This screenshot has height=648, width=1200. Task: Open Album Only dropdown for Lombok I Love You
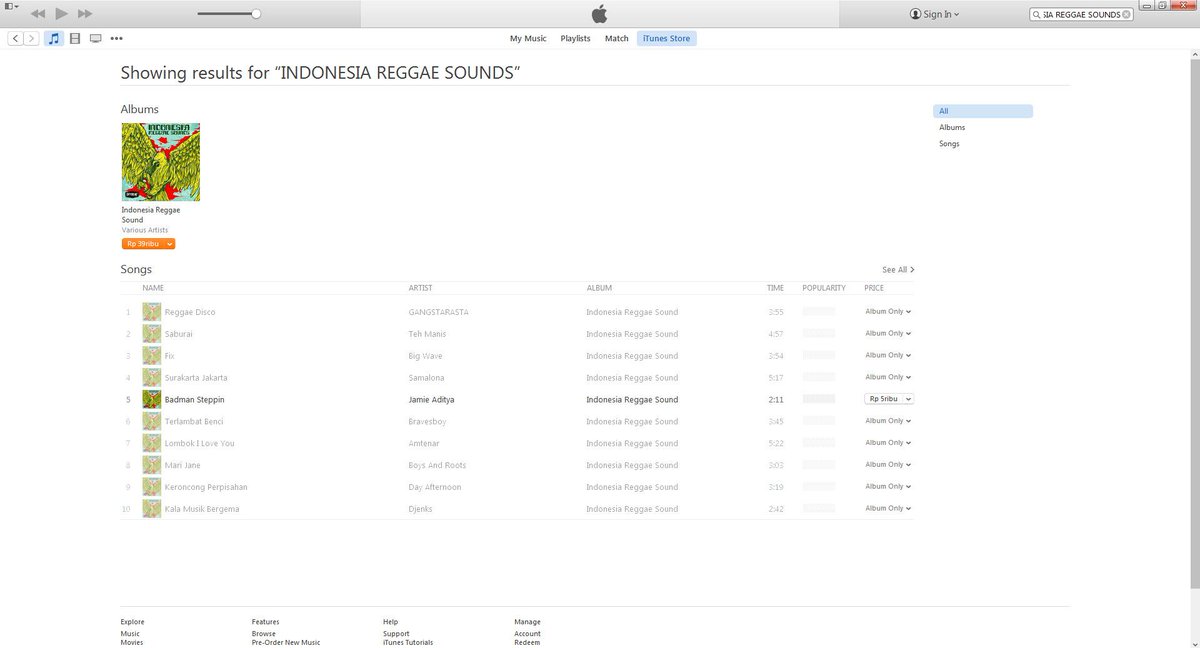tap(888, 443)
